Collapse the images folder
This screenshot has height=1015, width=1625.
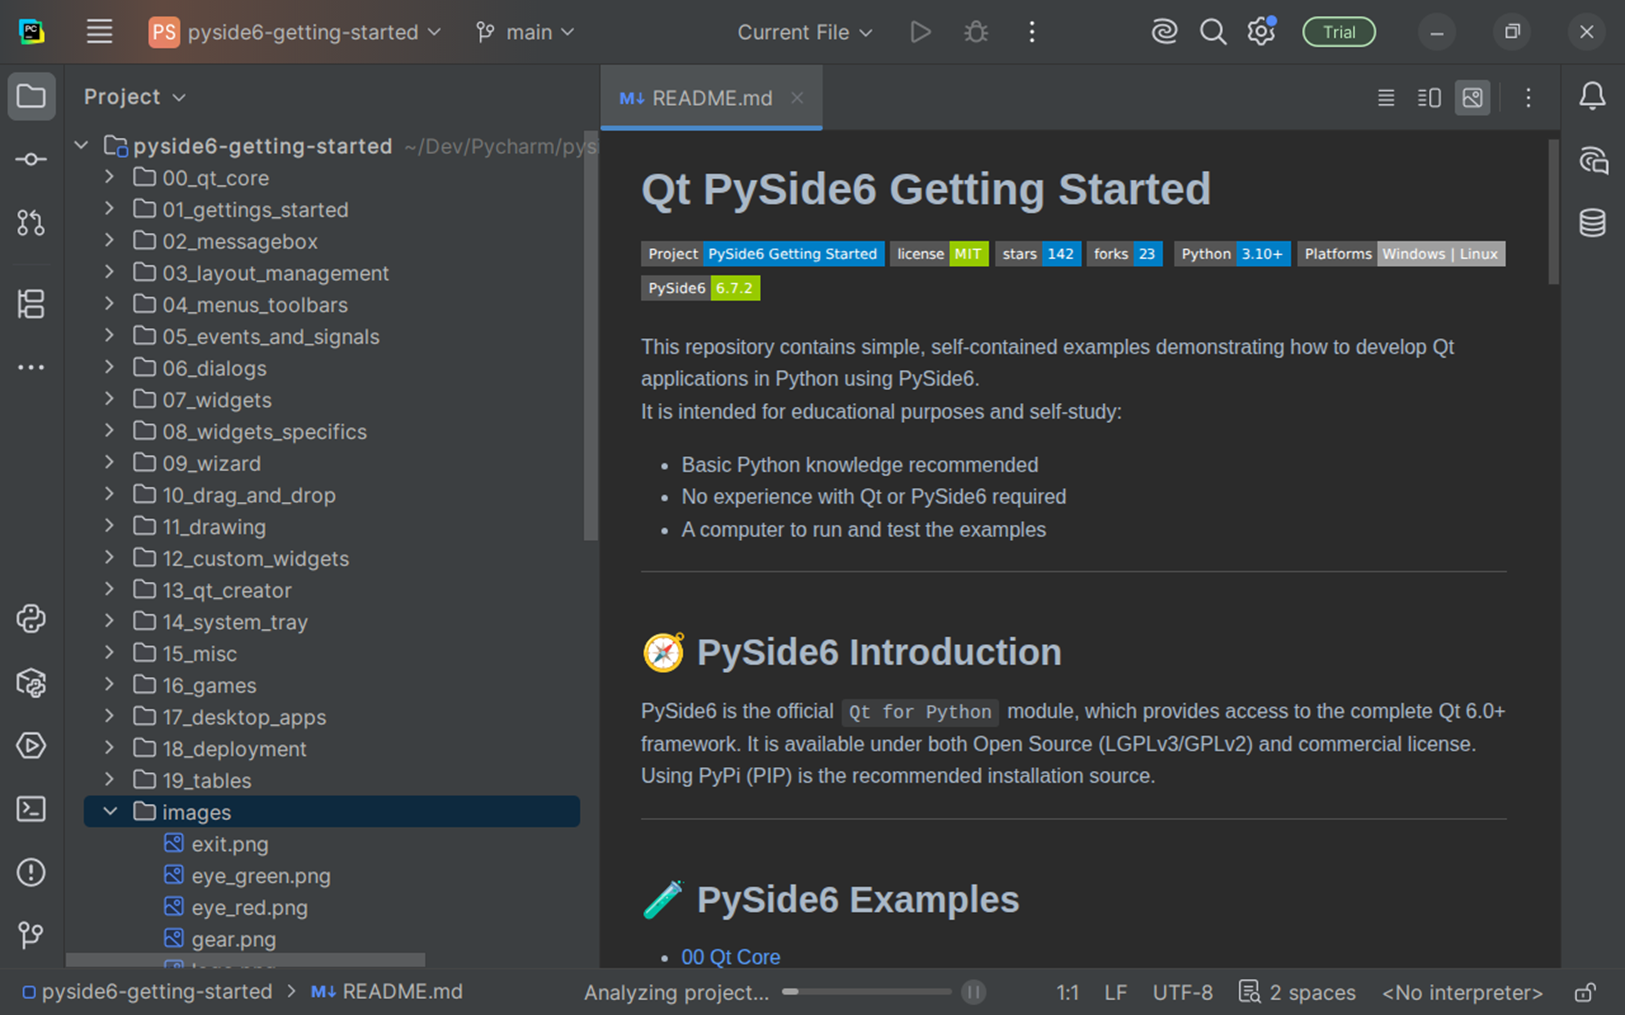coord(110,812)
